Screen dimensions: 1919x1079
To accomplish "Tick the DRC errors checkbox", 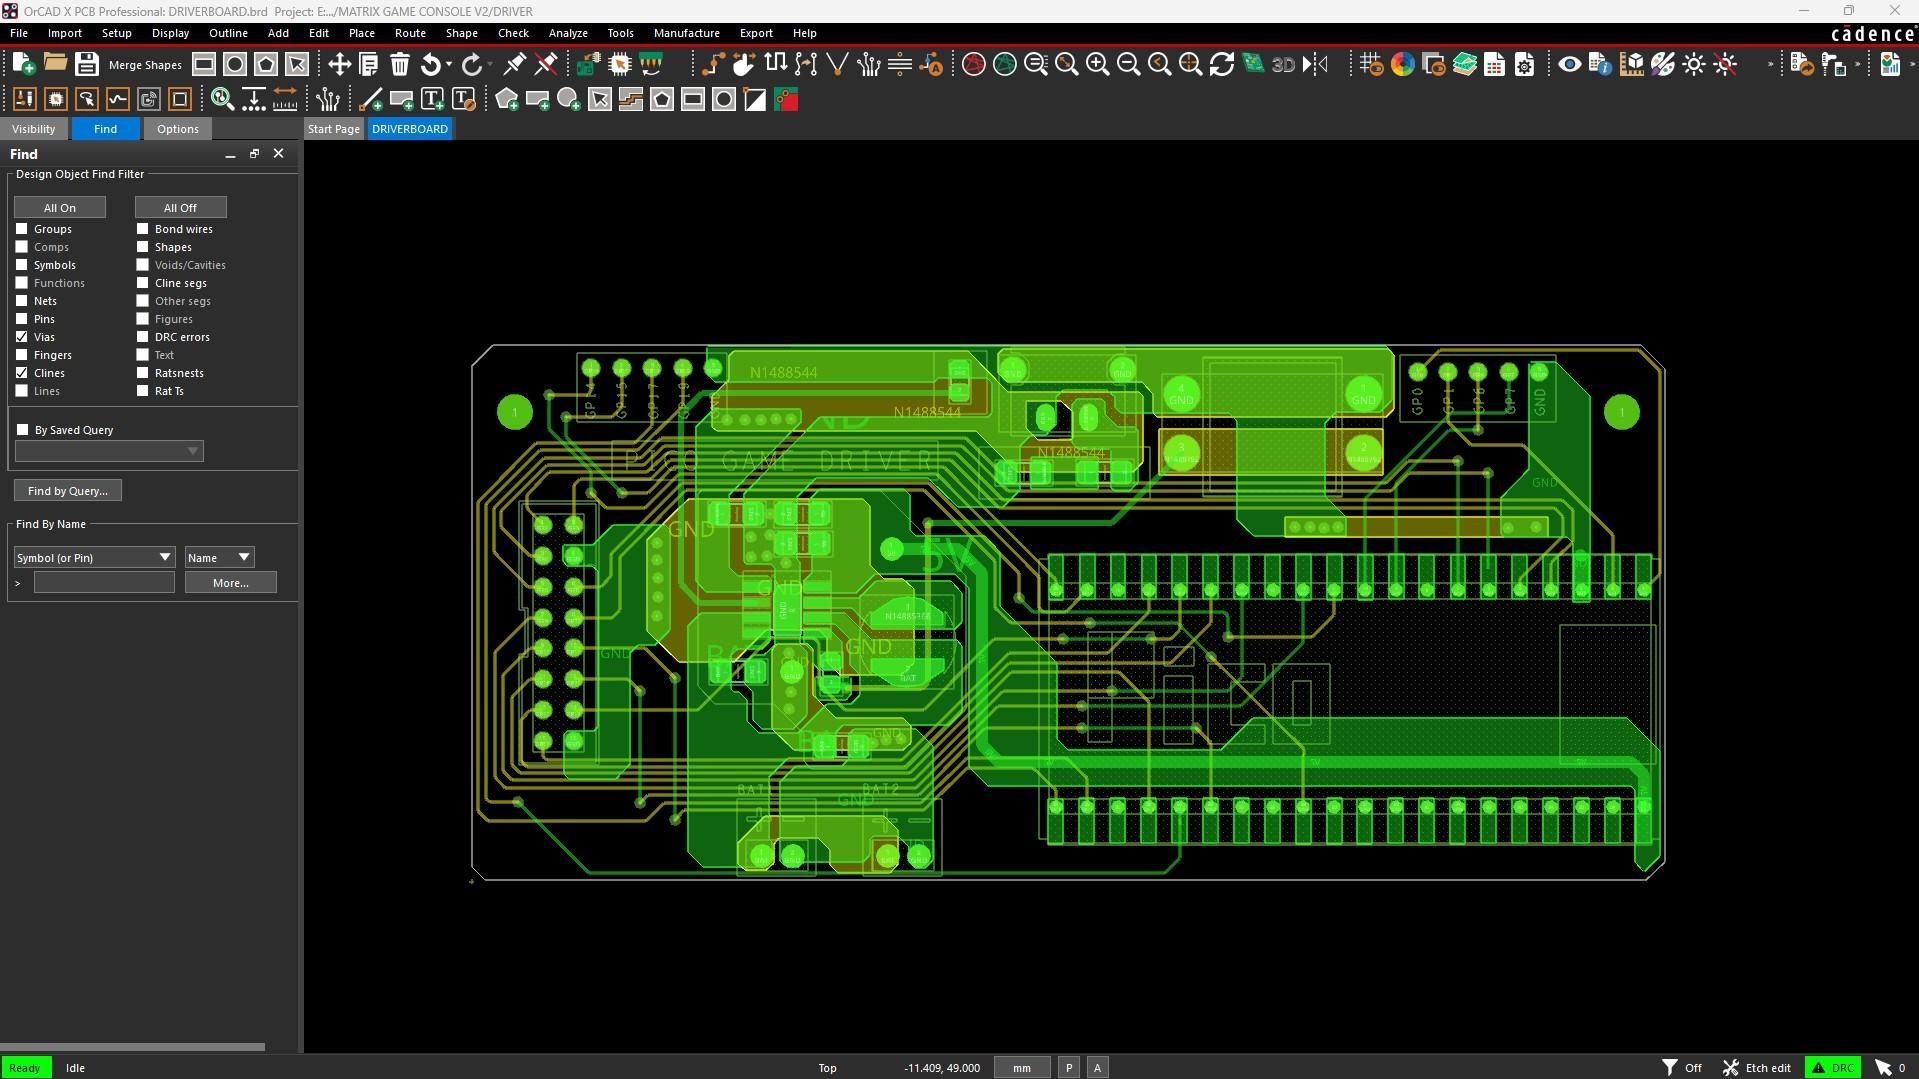I will point(143,337).
